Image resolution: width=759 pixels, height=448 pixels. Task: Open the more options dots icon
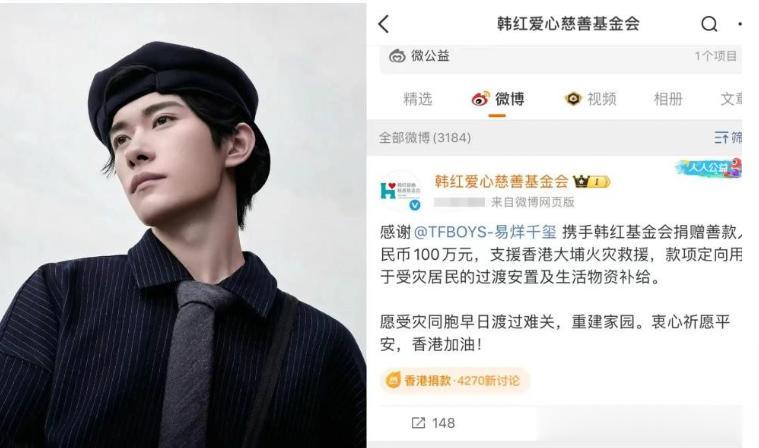coord(740,24)
